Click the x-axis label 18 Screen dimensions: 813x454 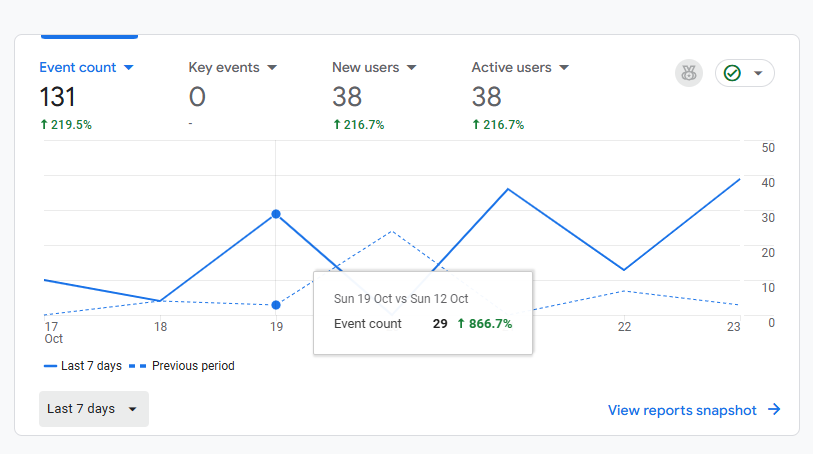click(161, 327)
